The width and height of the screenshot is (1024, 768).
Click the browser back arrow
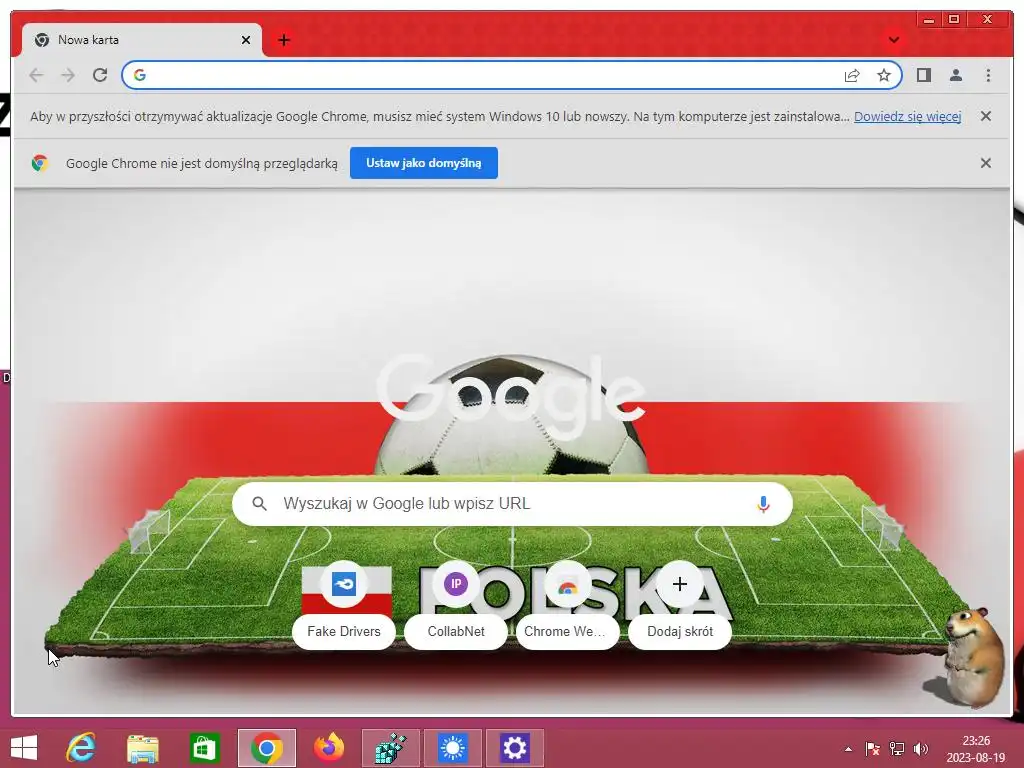pos(37,75)
